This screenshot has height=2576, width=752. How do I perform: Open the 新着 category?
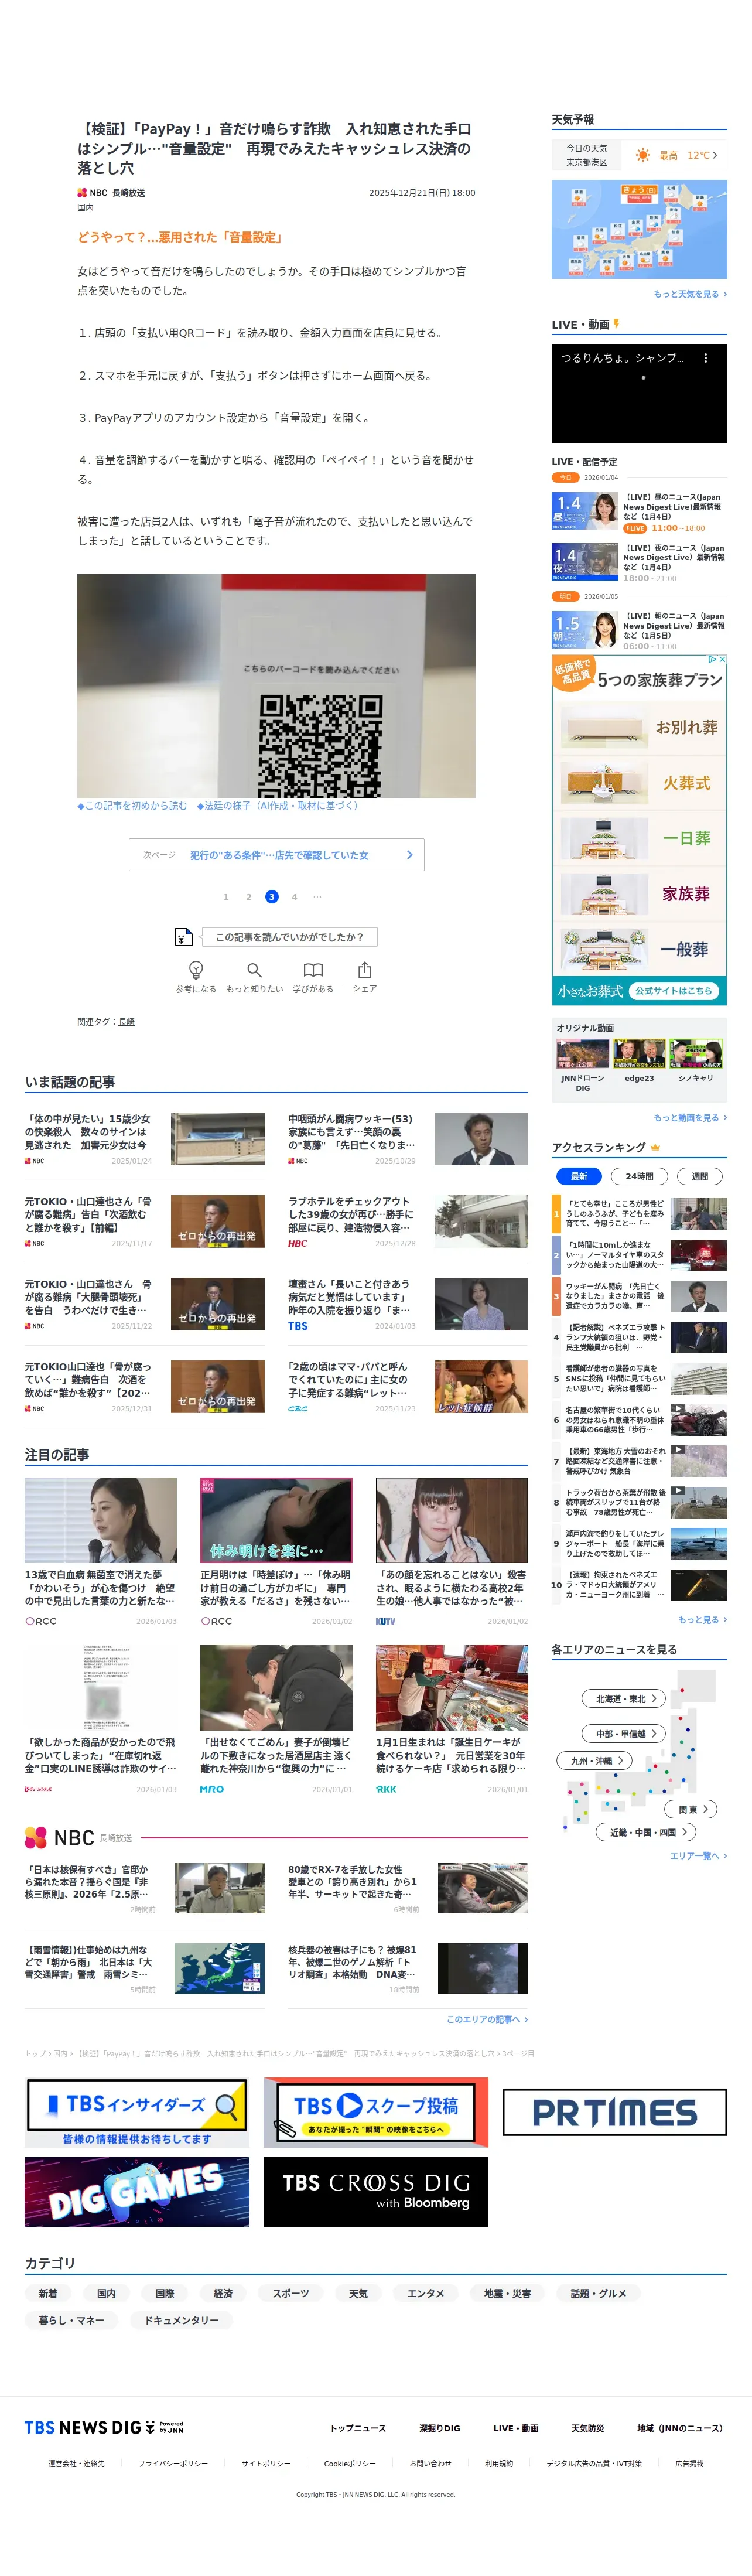(48, 2293)
